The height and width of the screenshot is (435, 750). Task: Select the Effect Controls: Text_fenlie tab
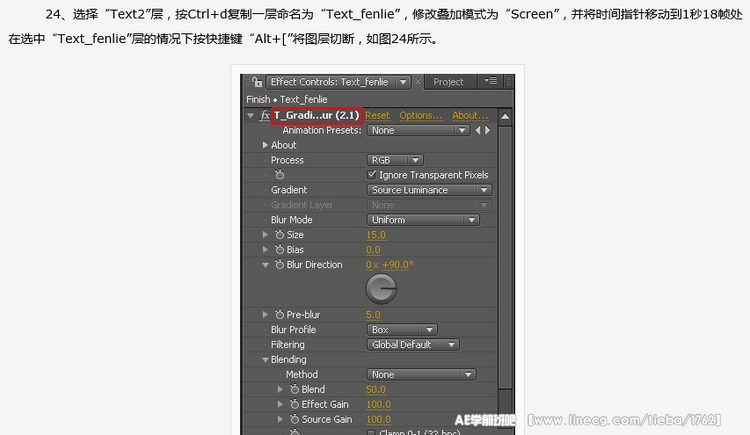click(330, 82)
